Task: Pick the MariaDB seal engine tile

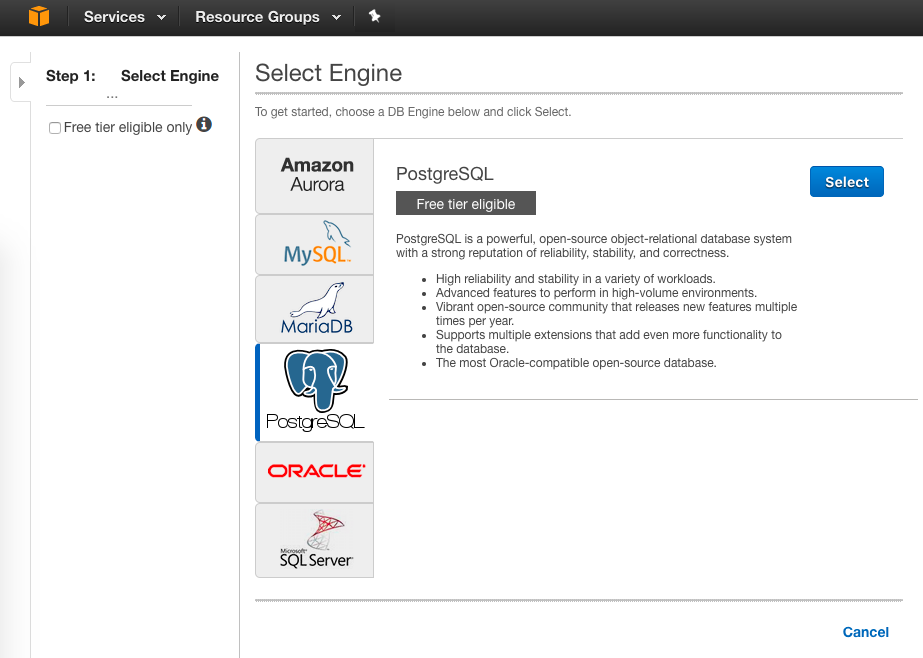Action: [316, 309]
